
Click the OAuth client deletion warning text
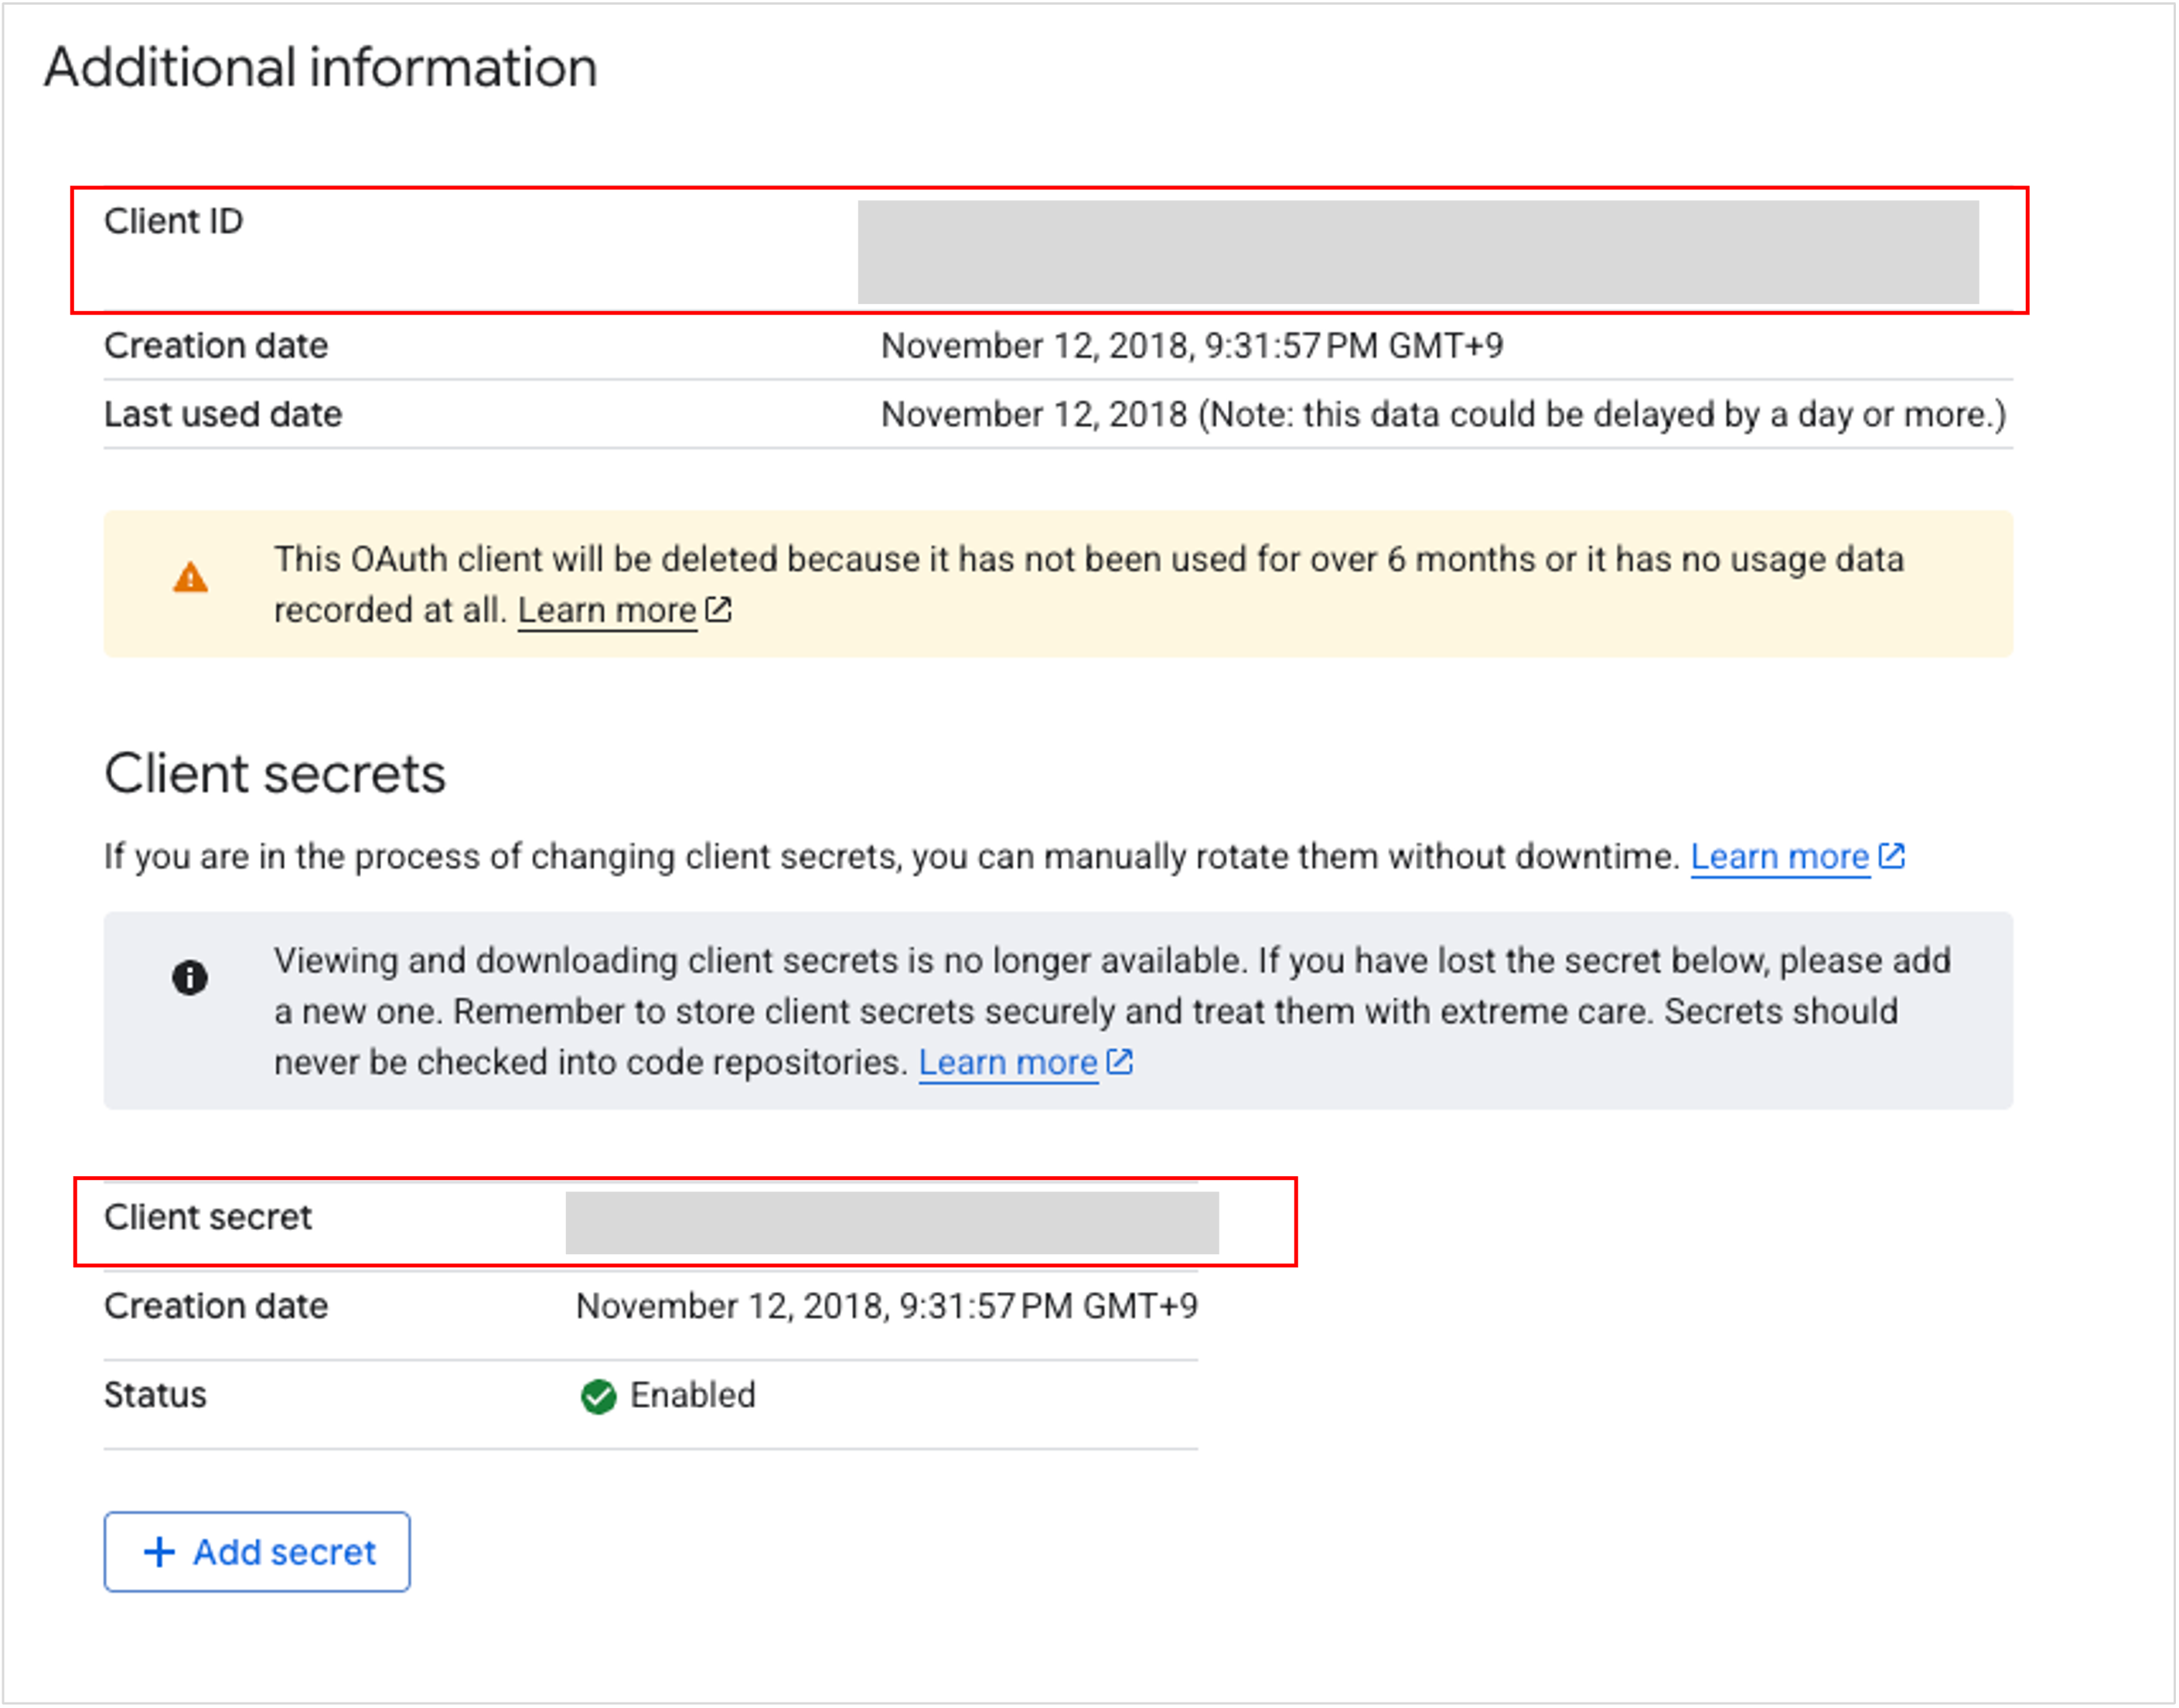1088,584
